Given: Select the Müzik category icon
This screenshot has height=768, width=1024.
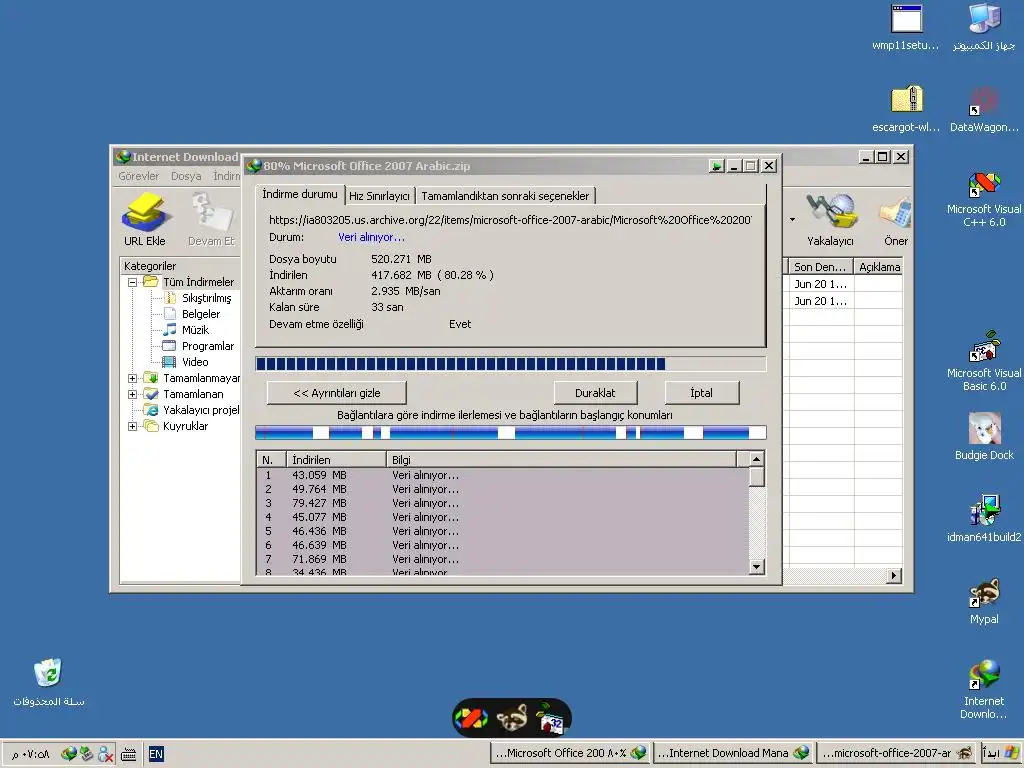Looking at the screenshot, I should click(x=169, y=330).
